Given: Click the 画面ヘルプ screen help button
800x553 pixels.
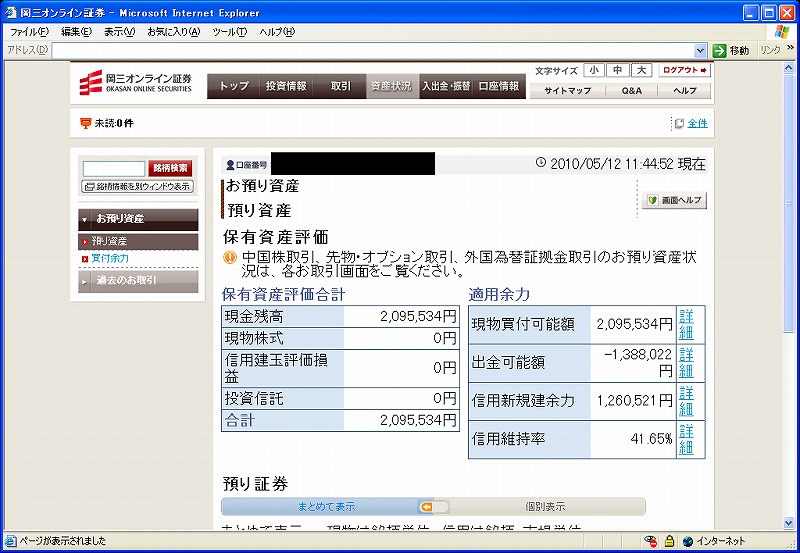Looking at the screenshot, I should (x=675, y=200).
